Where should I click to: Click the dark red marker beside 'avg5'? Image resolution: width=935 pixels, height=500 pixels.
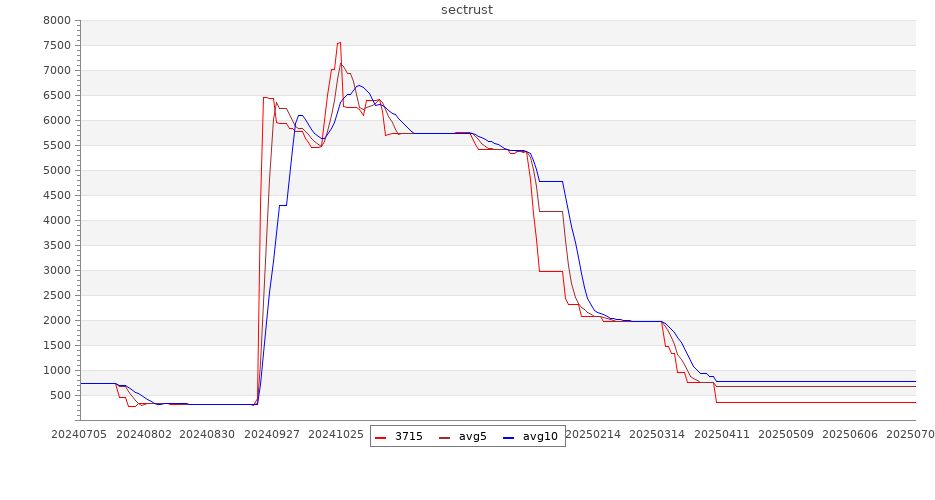pos(444,437)
